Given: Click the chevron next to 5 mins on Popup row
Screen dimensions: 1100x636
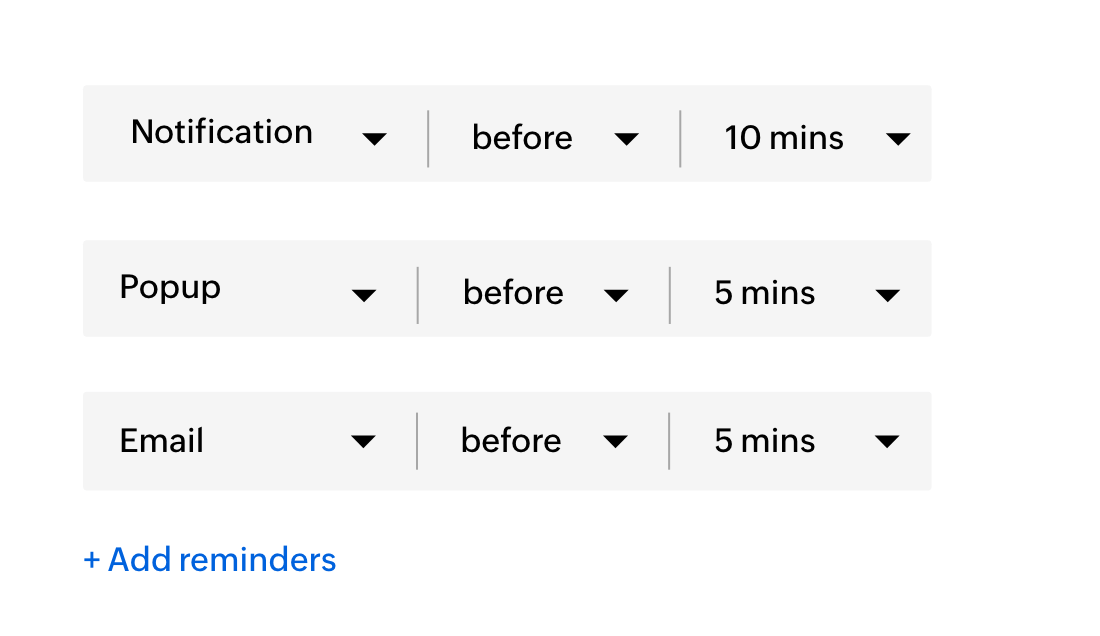Looking at the screenshot, I should (x=888, y=295).
